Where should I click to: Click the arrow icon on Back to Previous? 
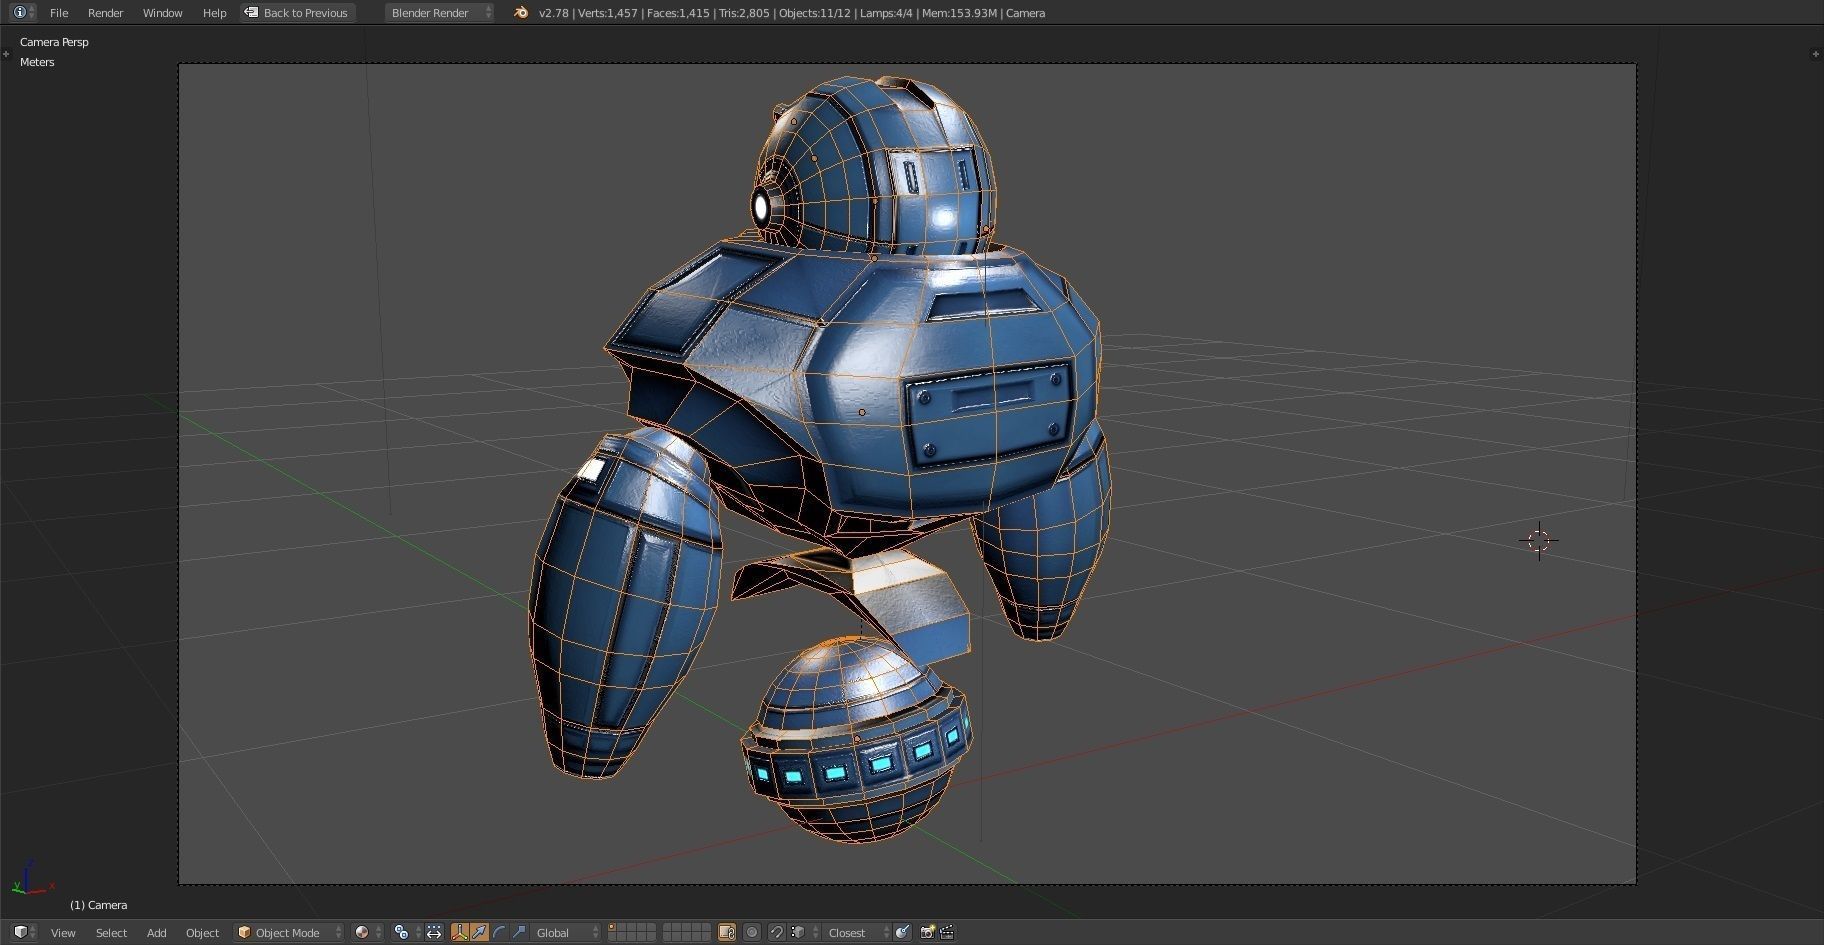coord(251,13)
